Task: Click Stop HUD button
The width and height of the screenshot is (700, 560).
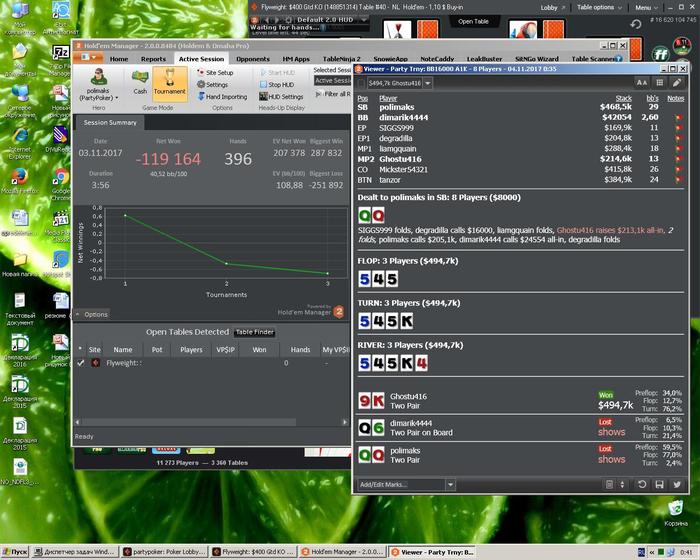Action: 277,84
